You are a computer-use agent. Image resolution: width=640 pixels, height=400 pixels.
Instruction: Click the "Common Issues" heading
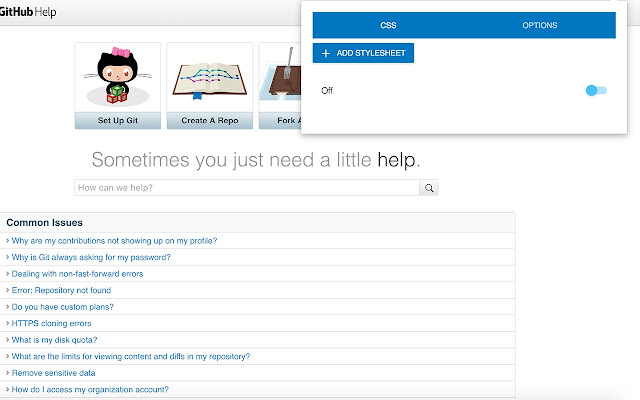(x=44, y=222)
